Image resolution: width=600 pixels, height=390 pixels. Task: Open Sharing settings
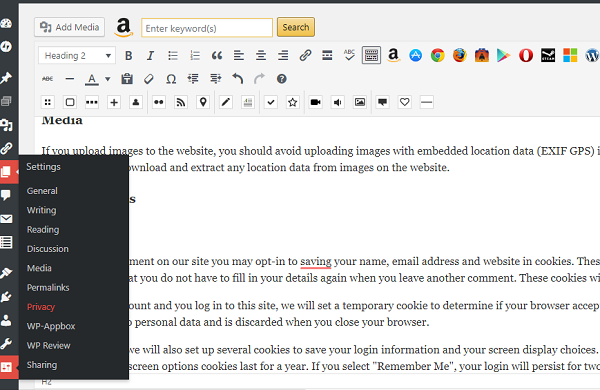click(x=42, y=365)
